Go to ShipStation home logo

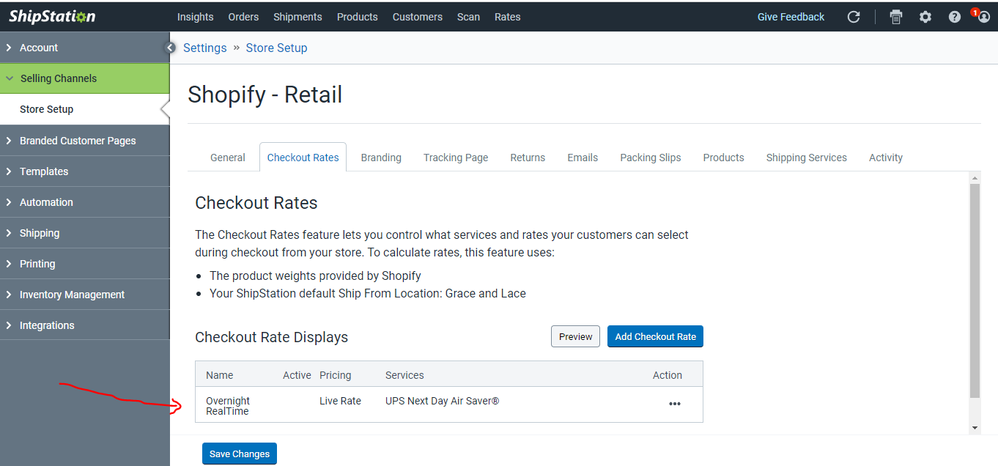[52, 16]
